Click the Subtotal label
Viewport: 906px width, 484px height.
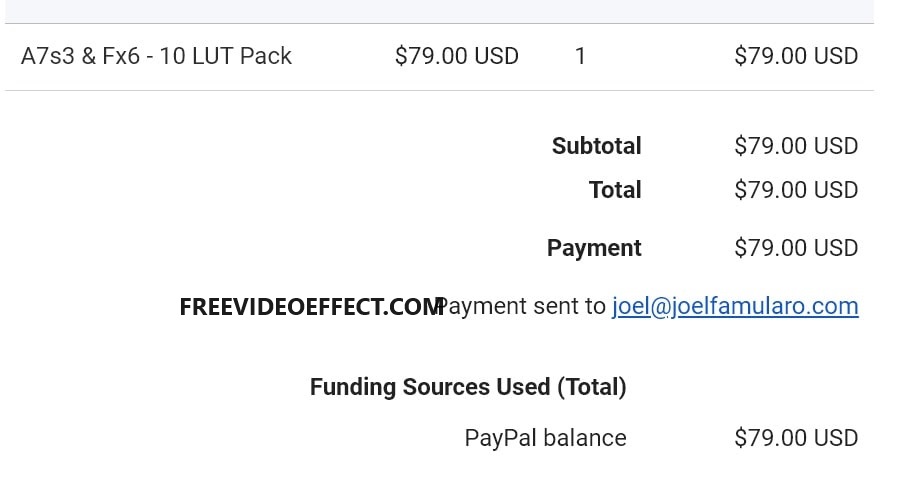pyautogui.click(x=596, y=146)
